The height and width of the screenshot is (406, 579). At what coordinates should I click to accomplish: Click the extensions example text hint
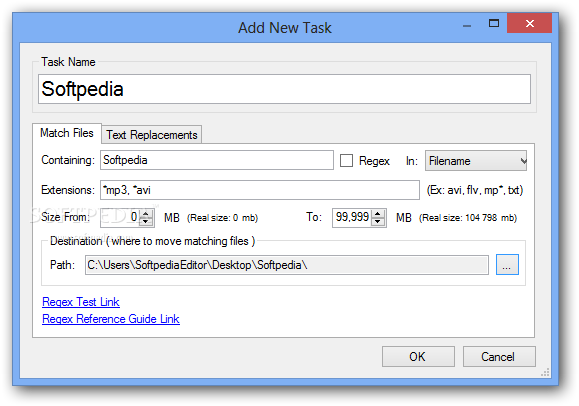[475, 190]
